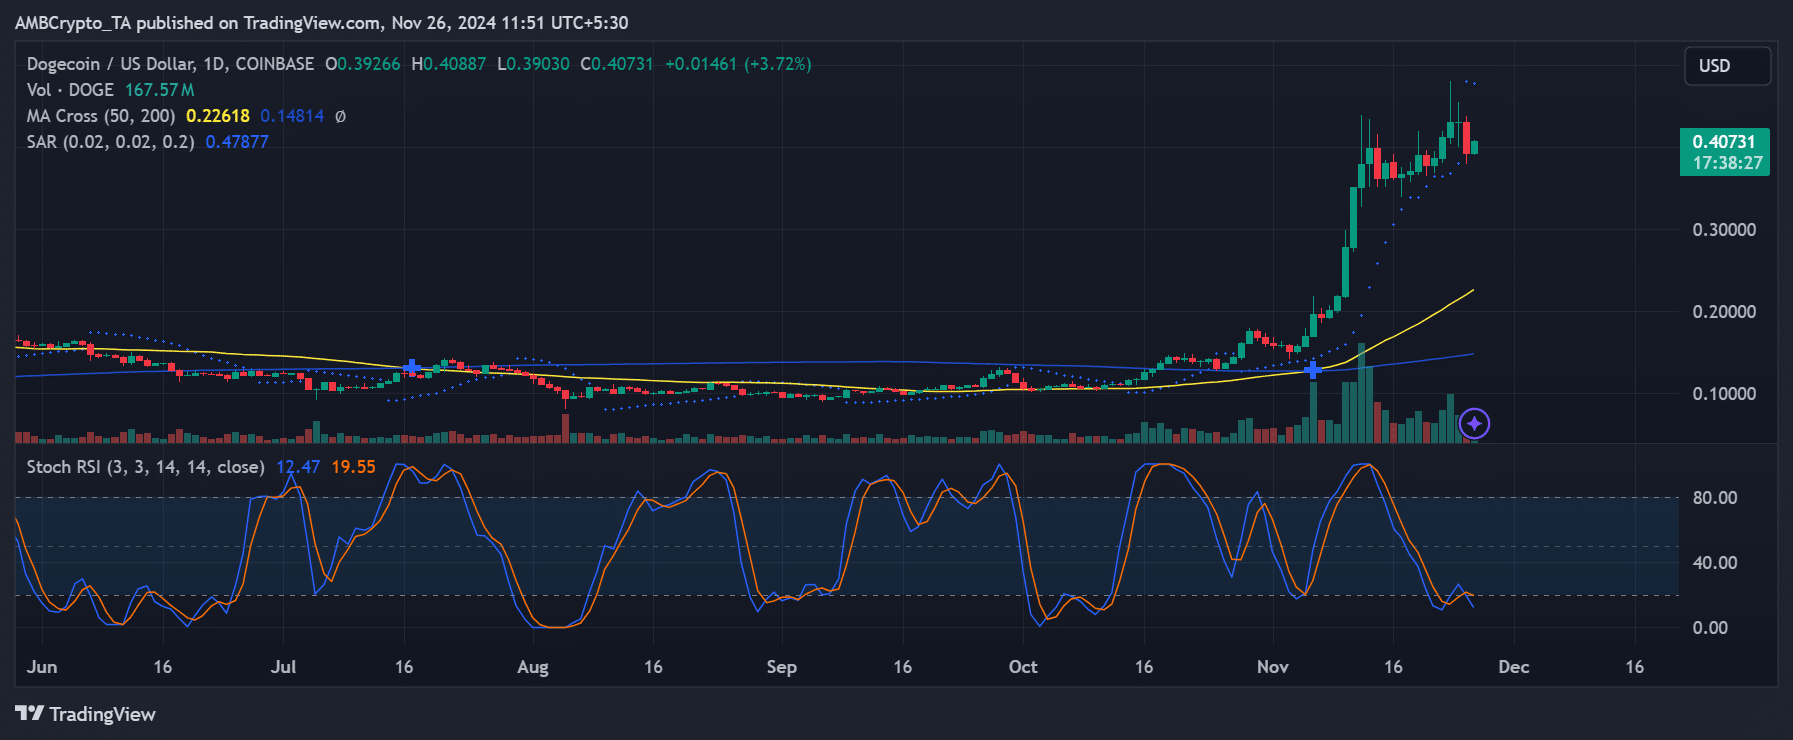1793x740 pixels.
Task: Click the high price H0.40887 value
Action: 449,64
